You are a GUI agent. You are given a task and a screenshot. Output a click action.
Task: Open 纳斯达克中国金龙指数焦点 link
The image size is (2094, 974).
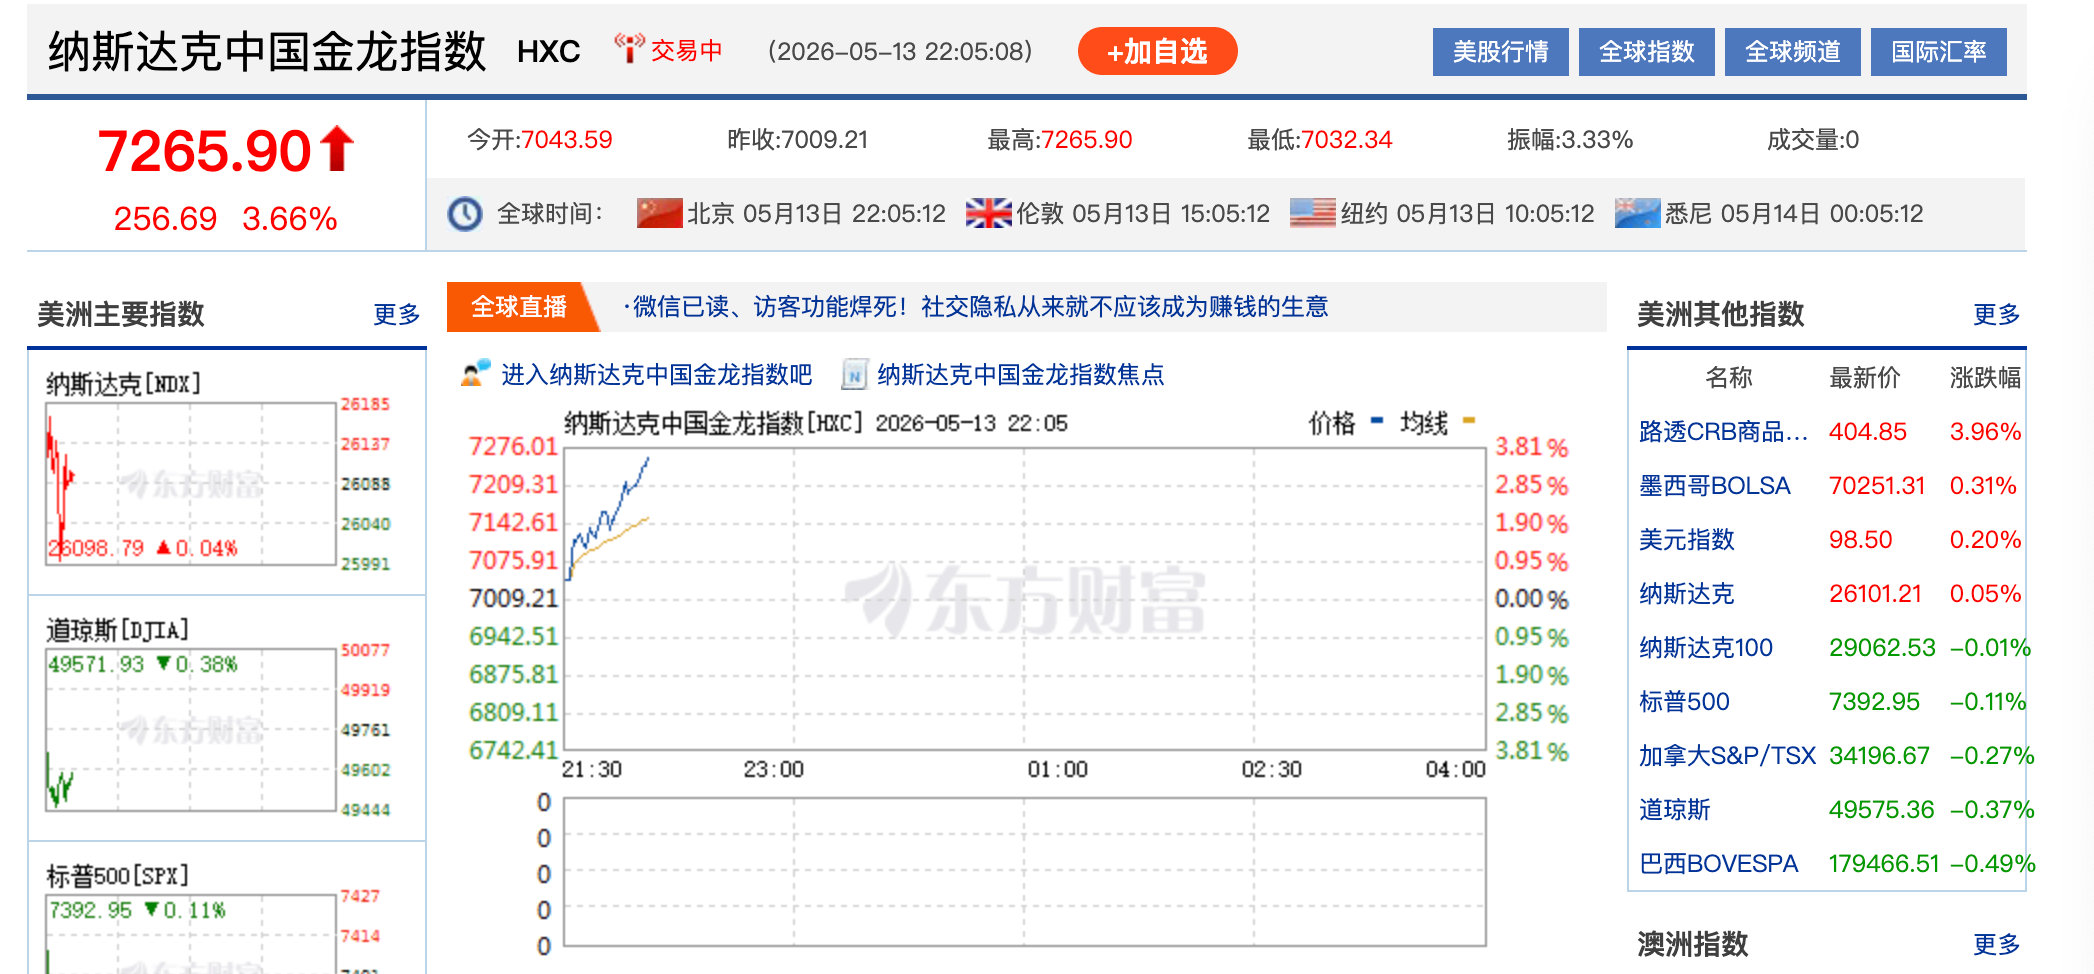click(1021, 375)
